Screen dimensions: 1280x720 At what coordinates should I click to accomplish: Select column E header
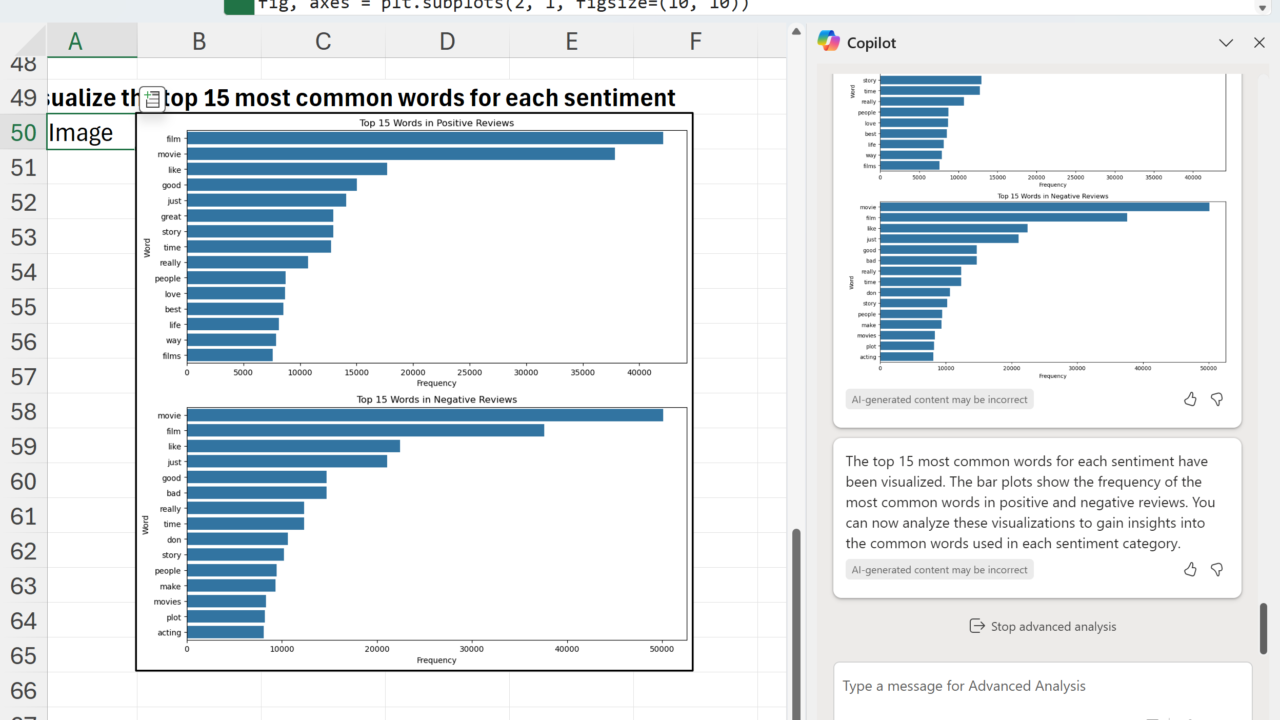pos(571,41)
